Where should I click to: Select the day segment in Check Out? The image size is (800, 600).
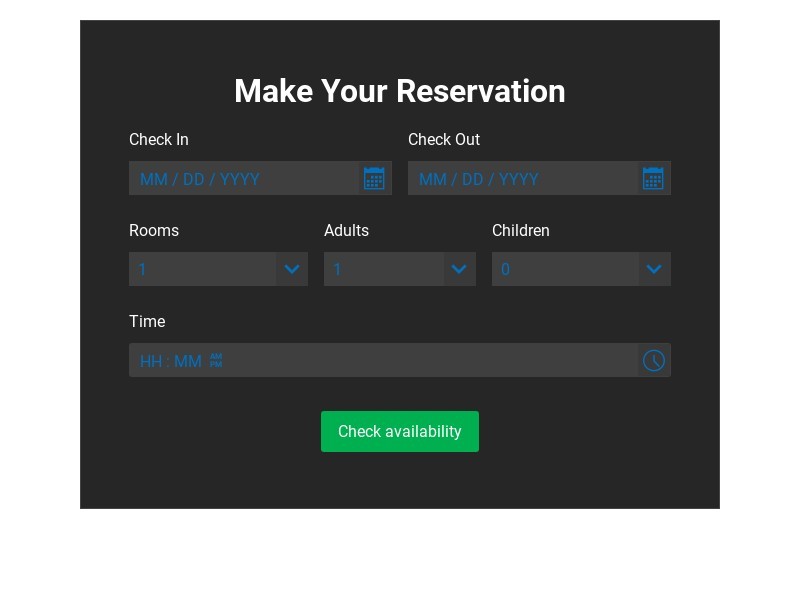473,180
